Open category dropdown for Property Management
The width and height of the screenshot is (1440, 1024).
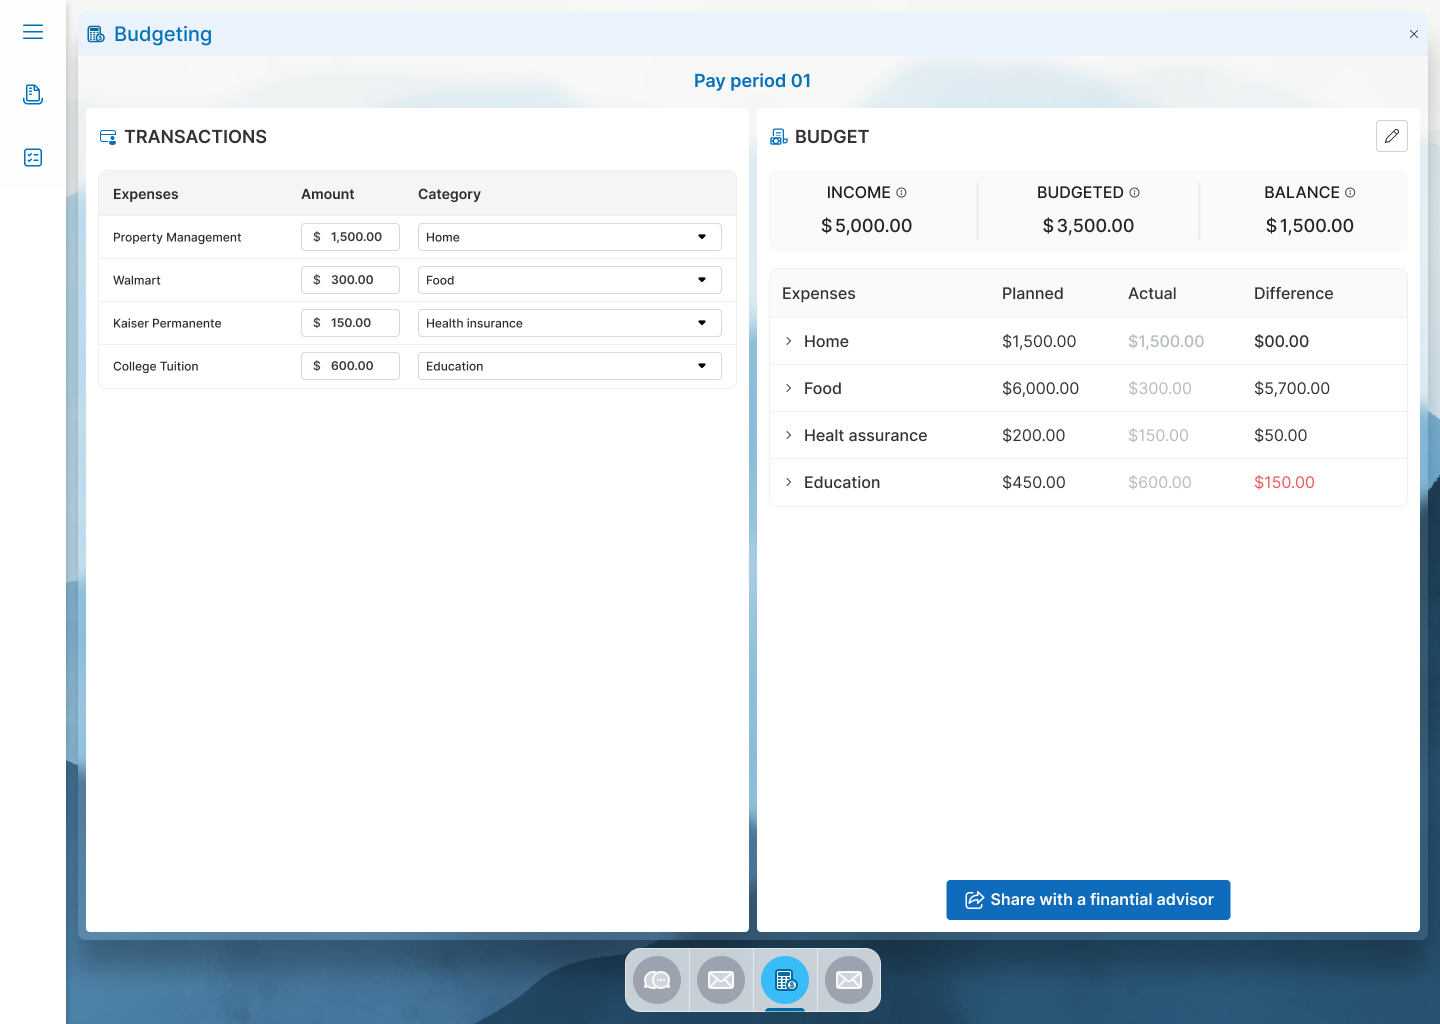[570, 237]
